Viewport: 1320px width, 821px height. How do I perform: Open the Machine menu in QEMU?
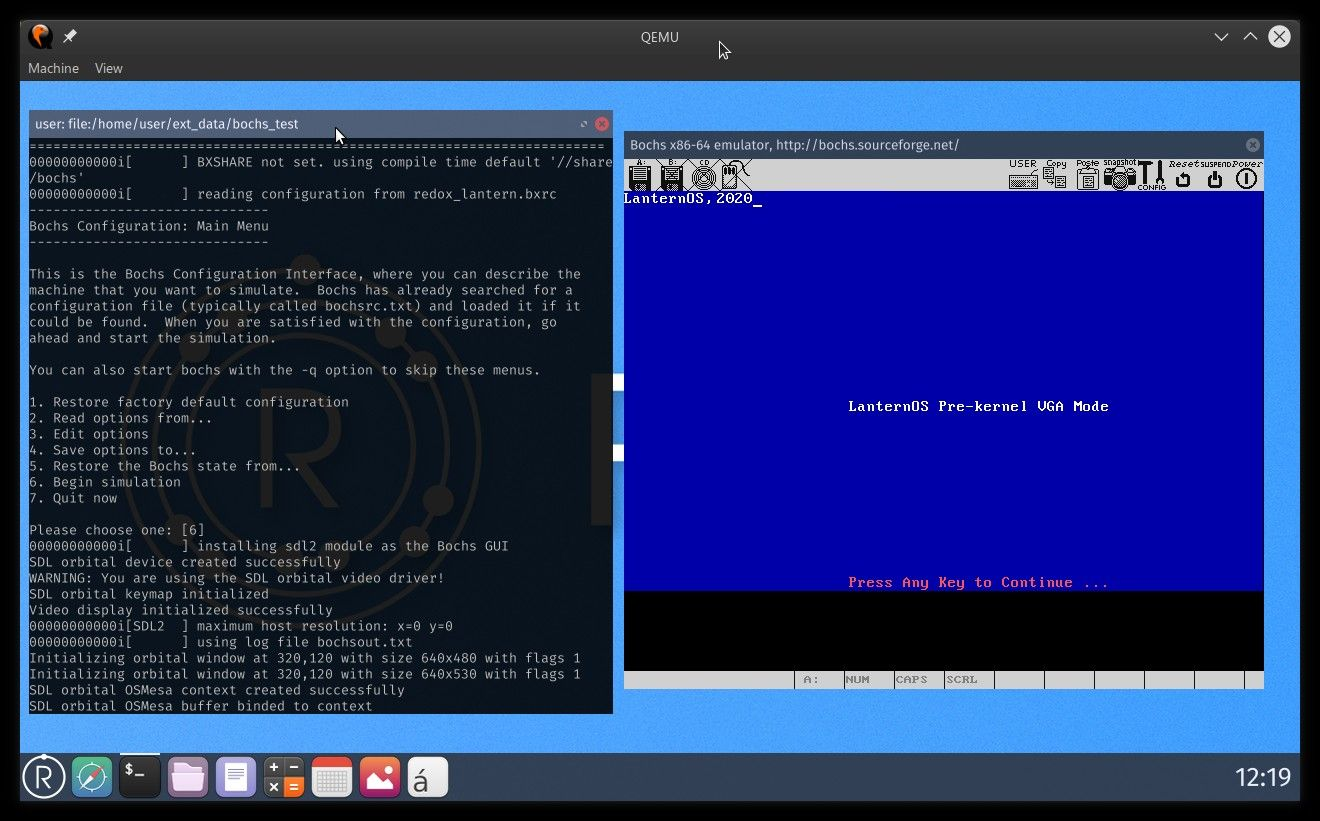click(53, 68)
